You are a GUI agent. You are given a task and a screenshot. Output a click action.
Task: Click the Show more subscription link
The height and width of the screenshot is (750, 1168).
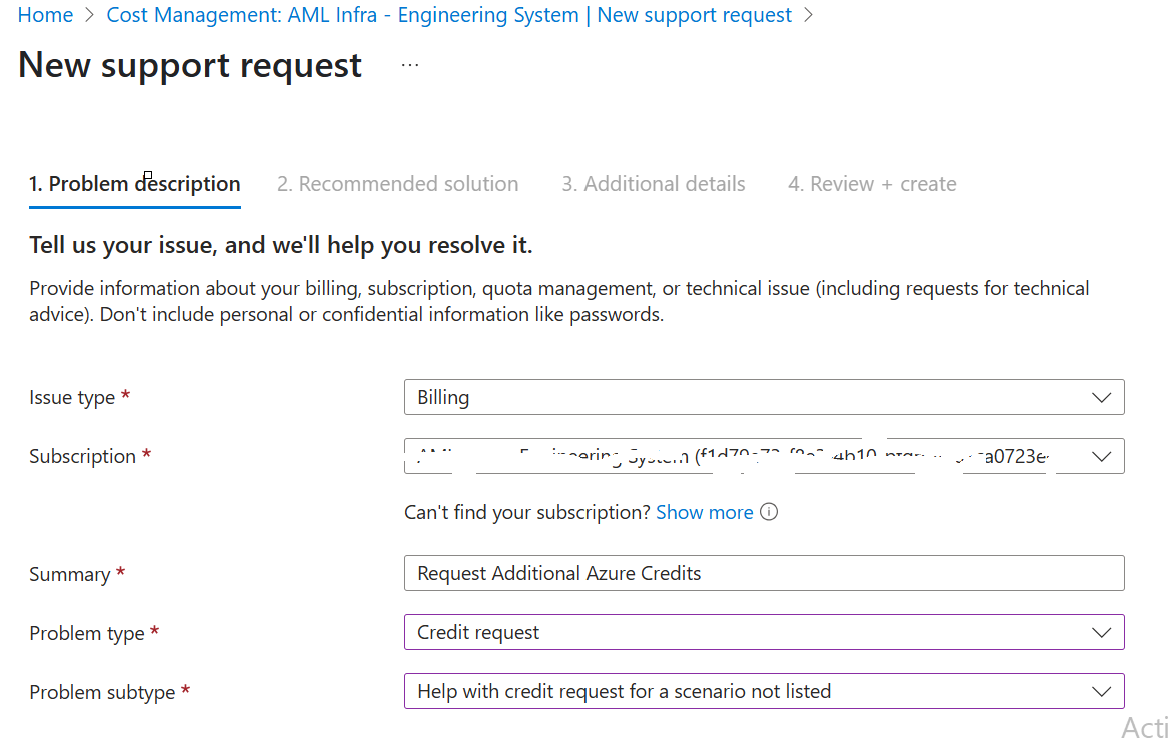[x=705, y=512]
